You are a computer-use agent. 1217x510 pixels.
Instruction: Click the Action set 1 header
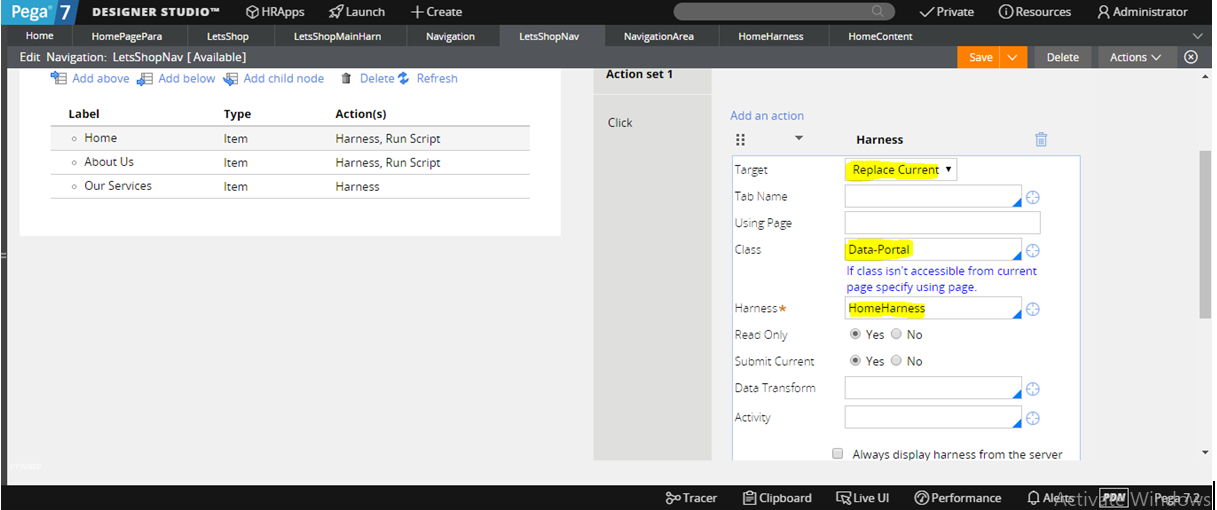click(640, 75)
